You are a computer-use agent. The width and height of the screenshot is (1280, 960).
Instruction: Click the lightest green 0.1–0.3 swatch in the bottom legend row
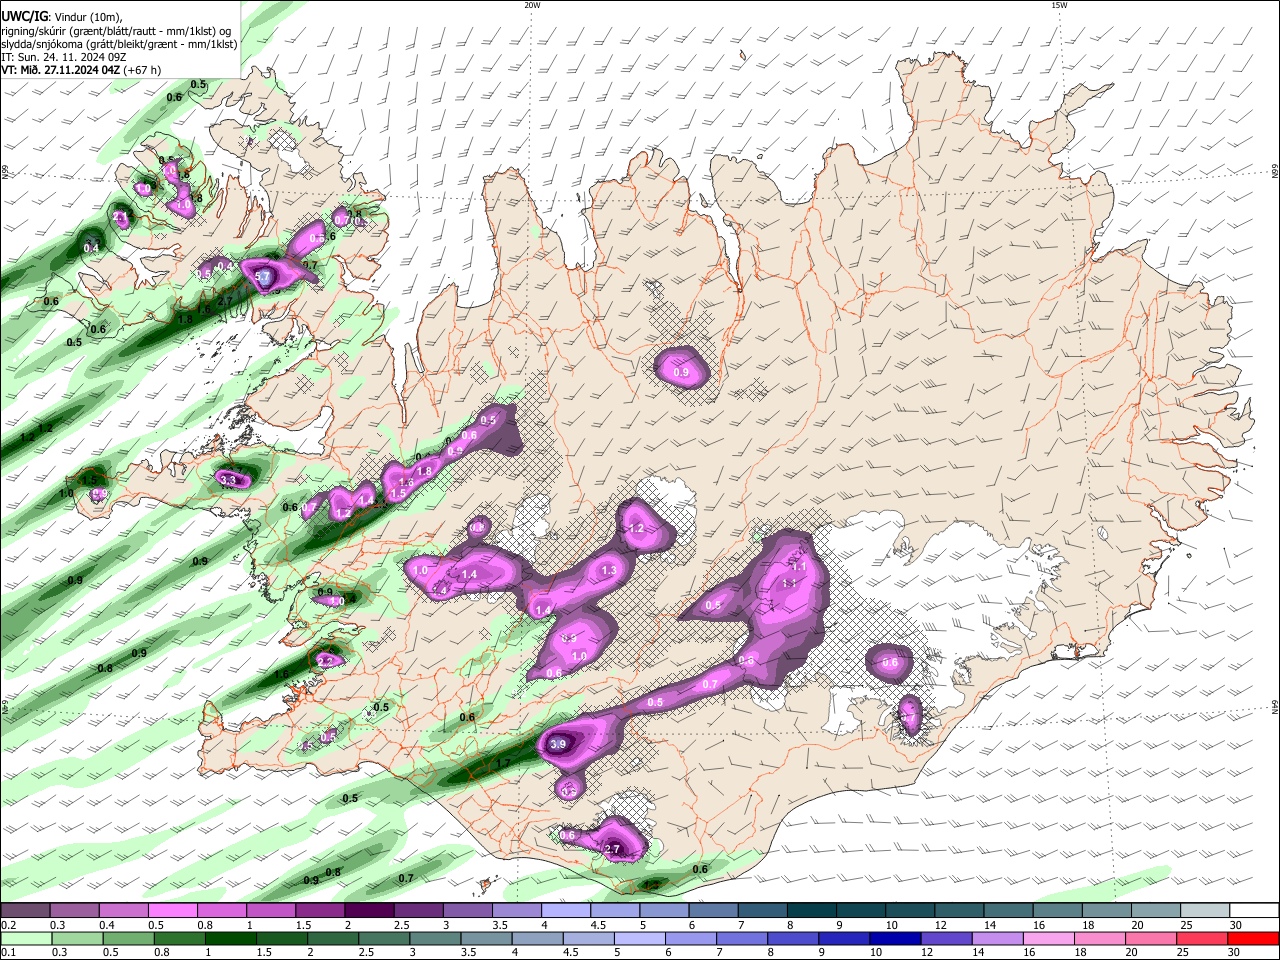(x=25, y=938)
